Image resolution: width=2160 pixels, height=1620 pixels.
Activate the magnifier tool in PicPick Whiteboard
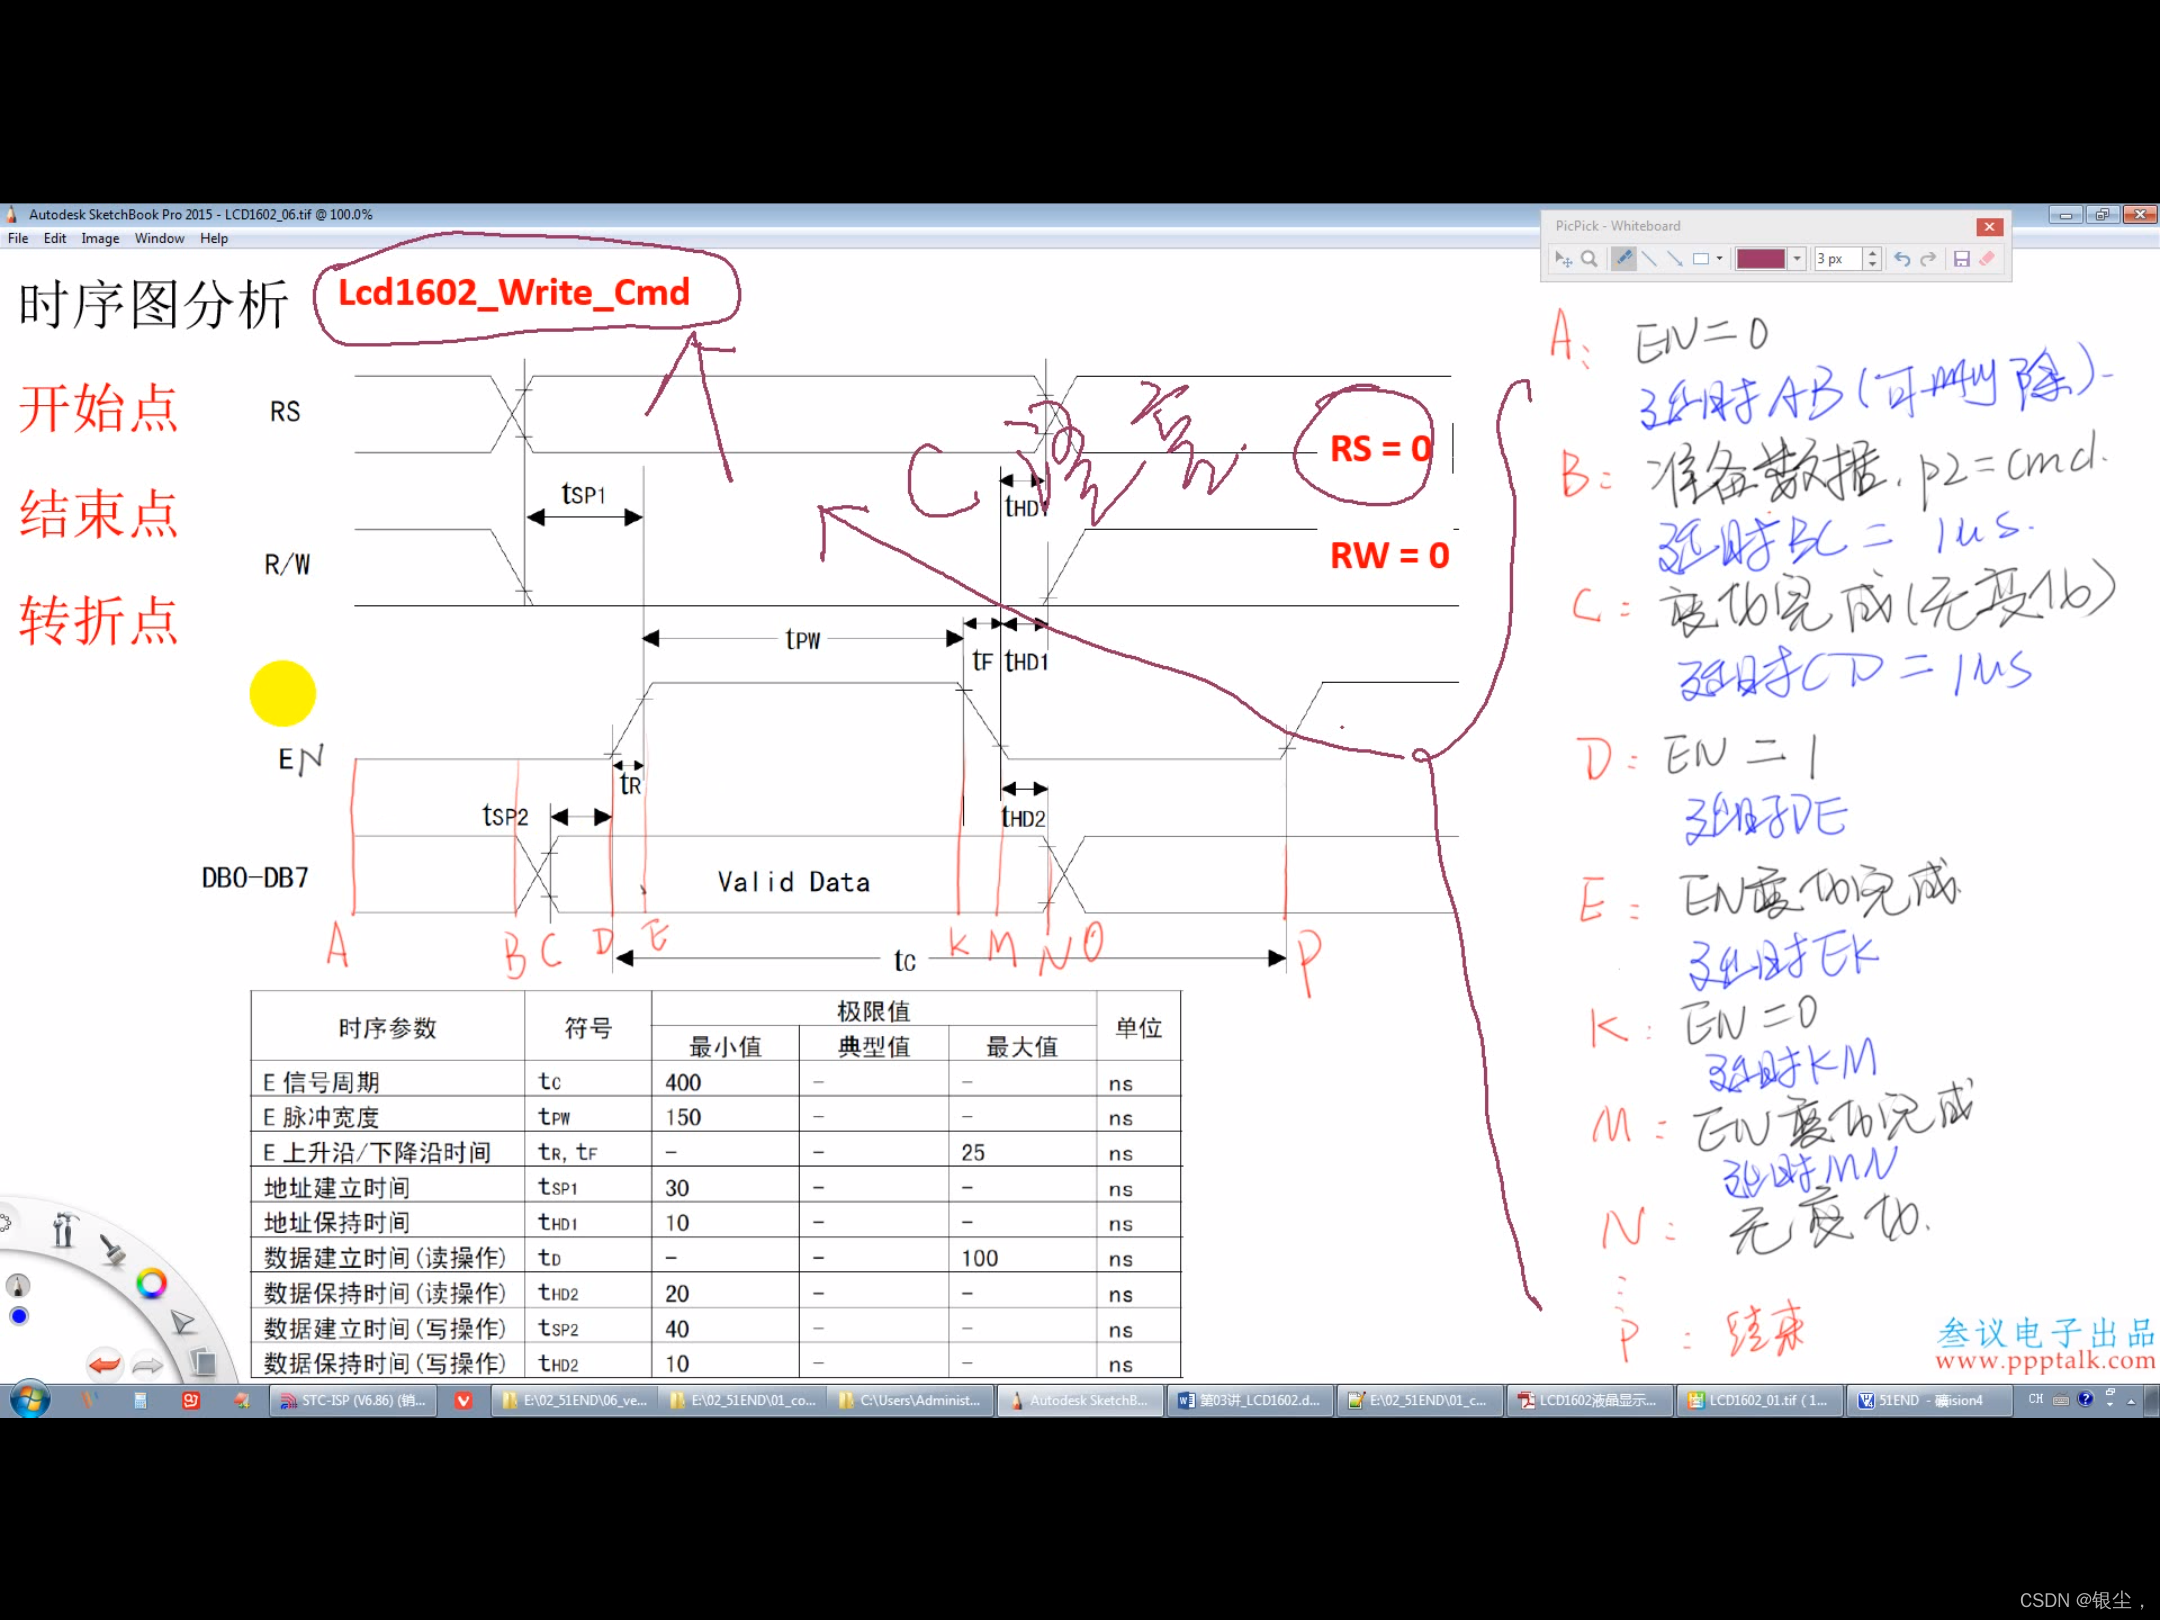tap(1589, 260)
